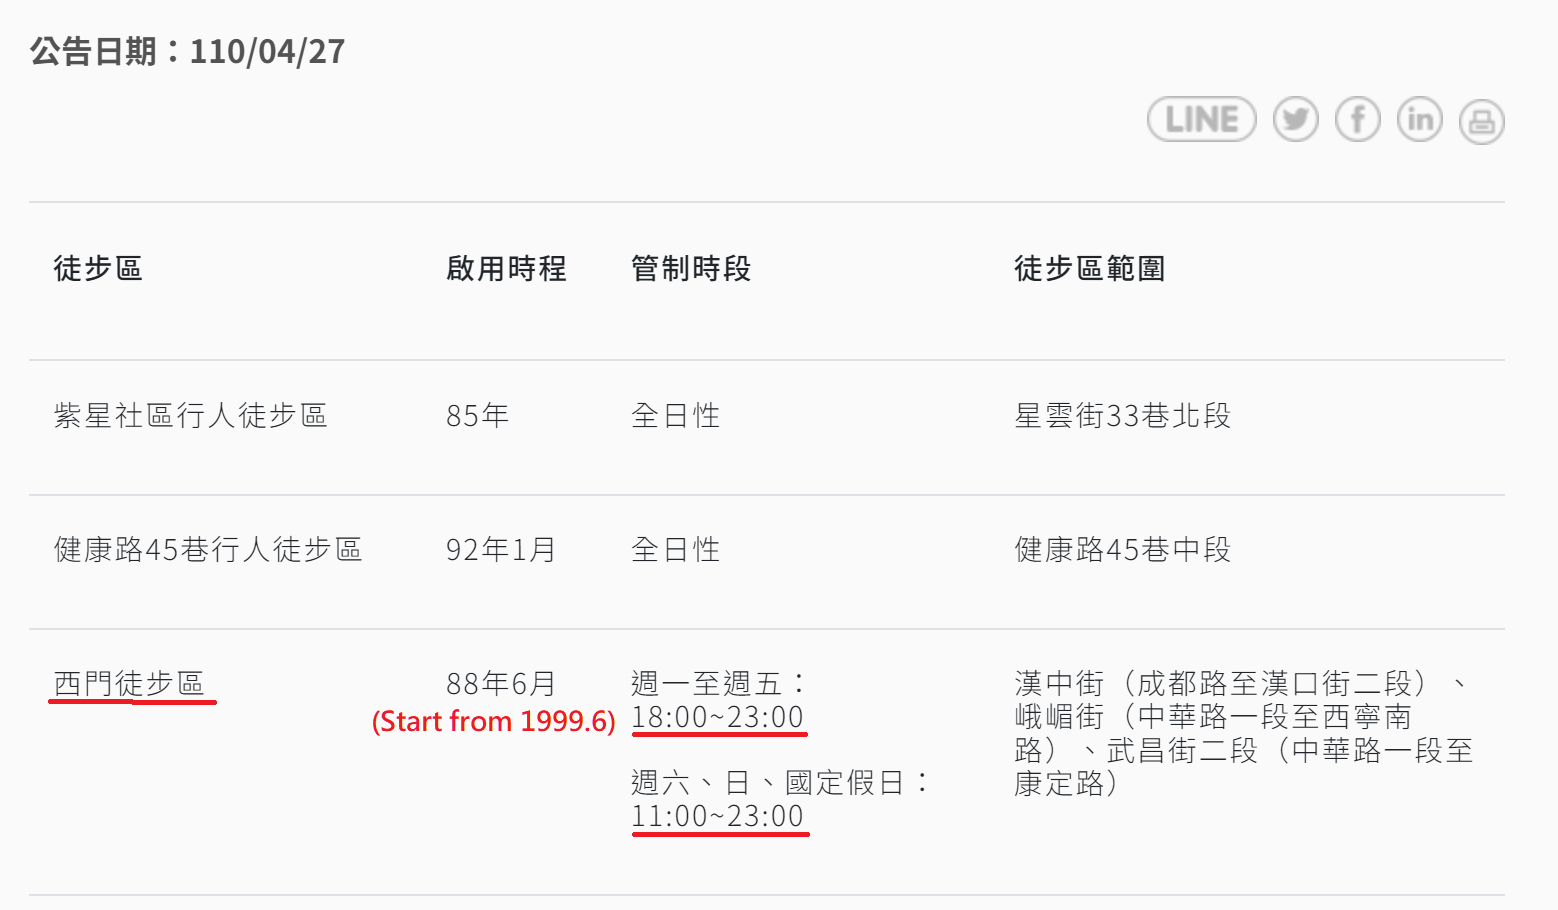Viewport: 1558px width, 910px height.
Task: Click the 公告日期 110/04/27 text
Action: pyautogui.click(x=188, y=51)
